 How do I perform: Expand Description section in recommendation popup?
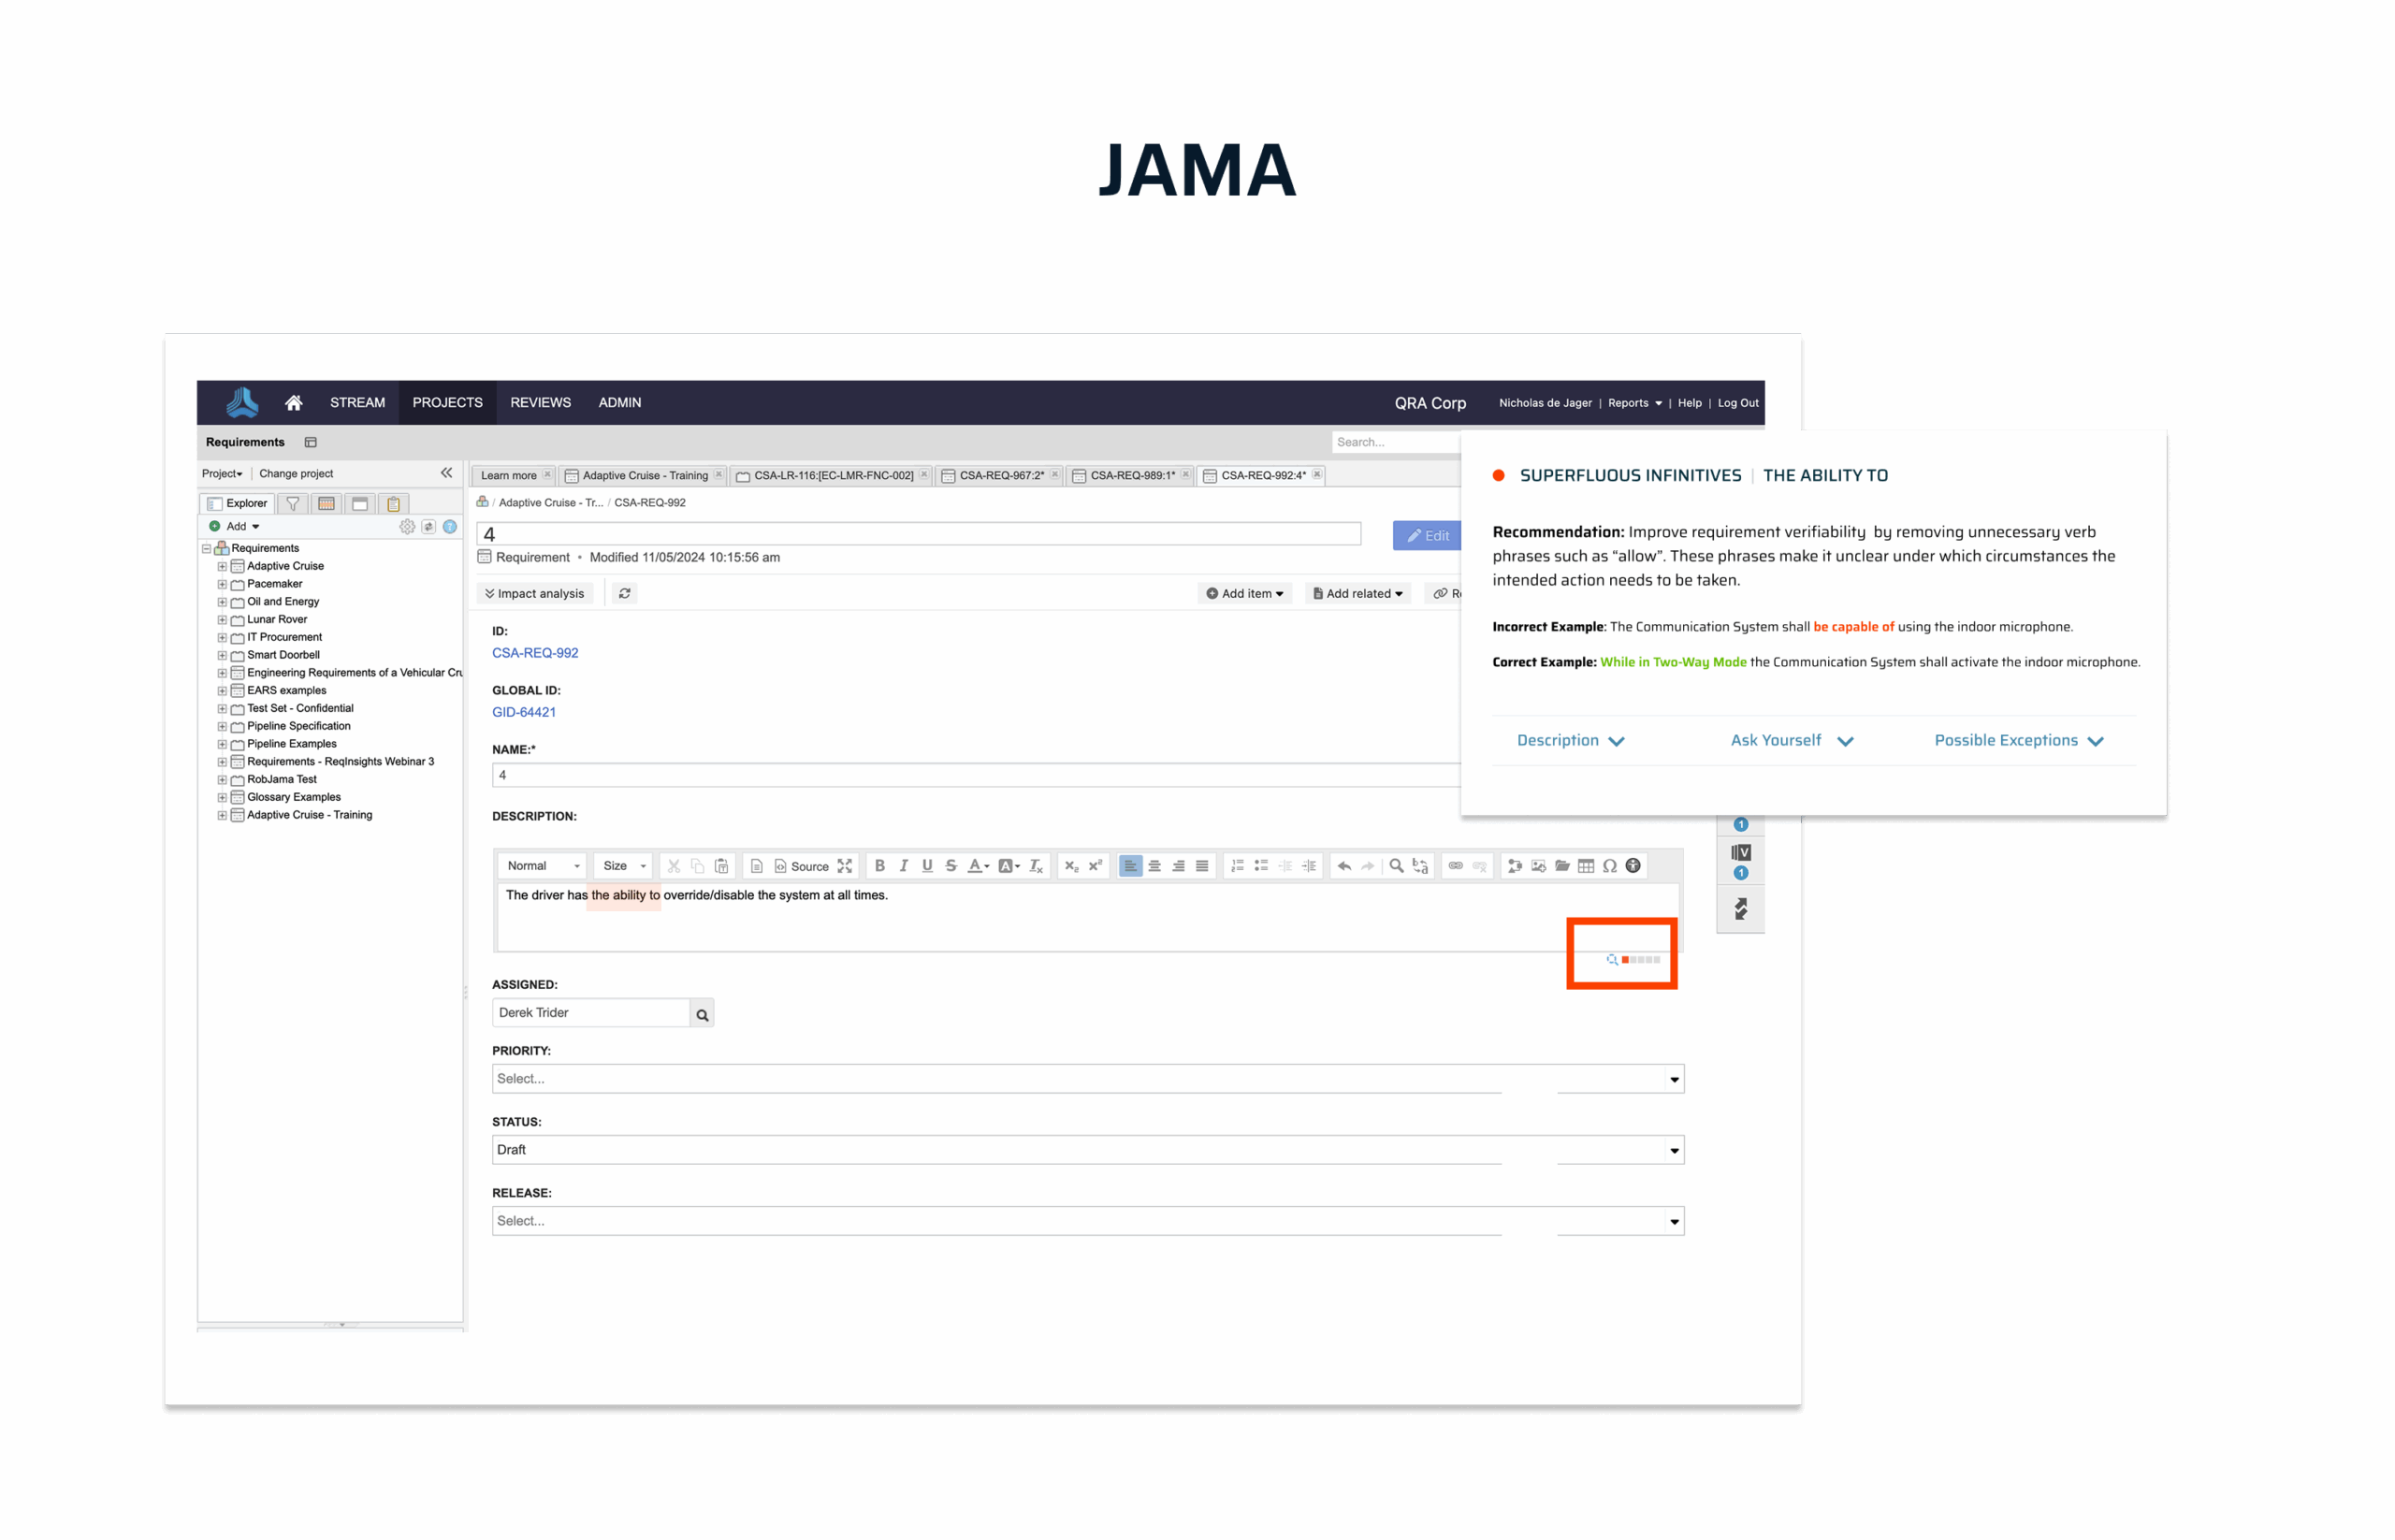[1570, 741]
